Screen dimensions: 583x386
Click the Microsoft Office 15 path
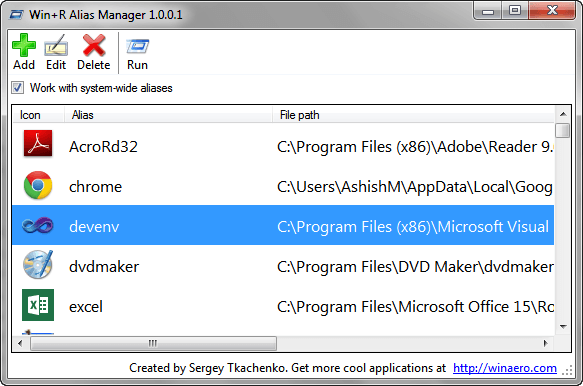click(x=415, y=307)
